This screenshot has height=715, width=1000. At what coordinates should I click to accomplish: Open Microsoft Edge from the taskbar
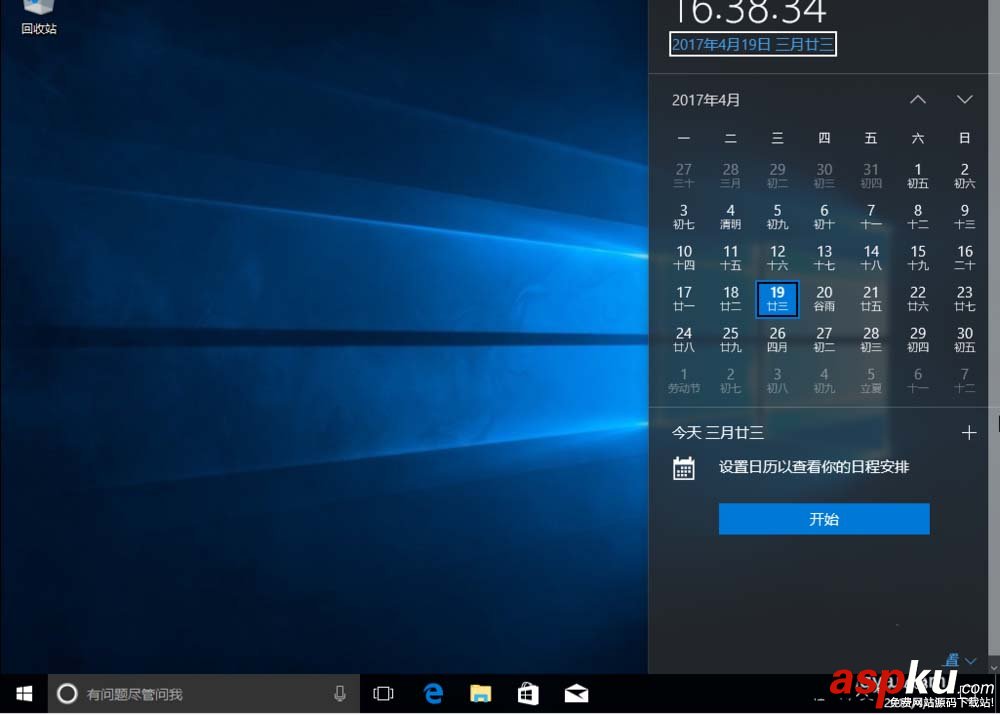(433, 693)
